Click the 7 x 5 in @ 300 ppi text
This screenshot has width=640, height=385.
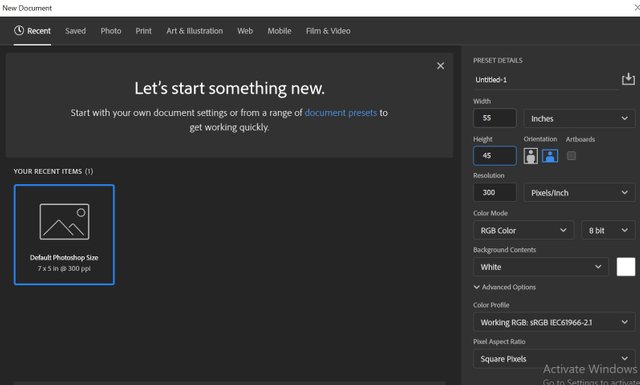64,269
